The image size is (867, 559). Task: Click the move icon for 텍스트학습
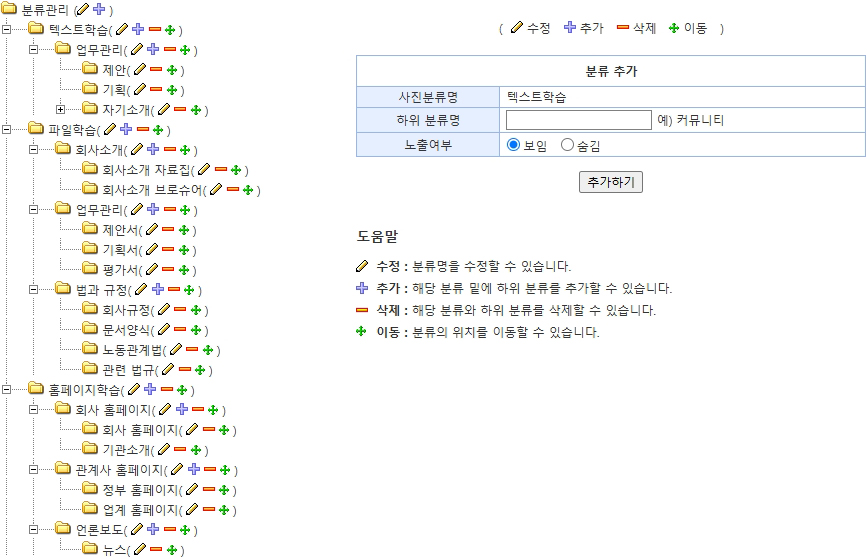point(170,29)
